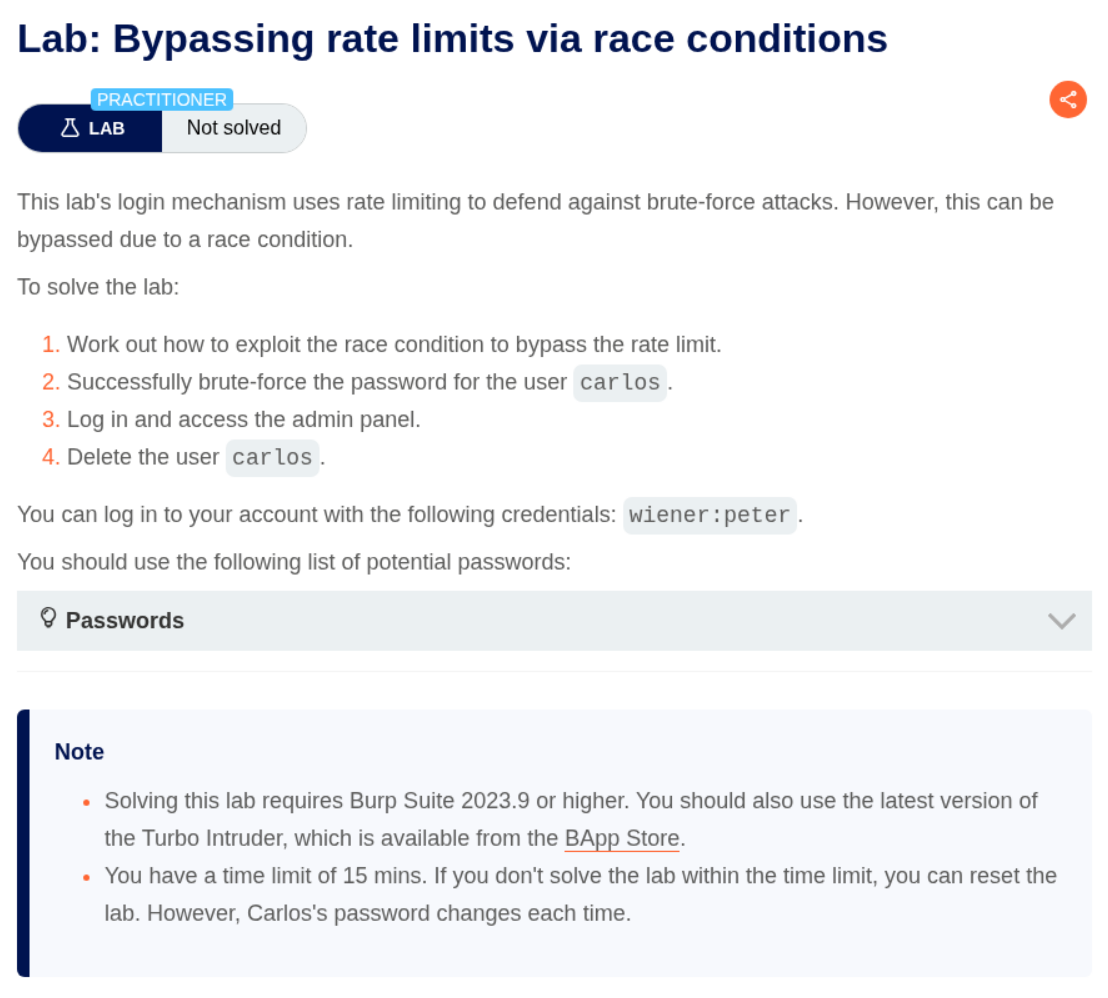
Task: Click the 15 mins time limit note
Action: pos(580,876)
